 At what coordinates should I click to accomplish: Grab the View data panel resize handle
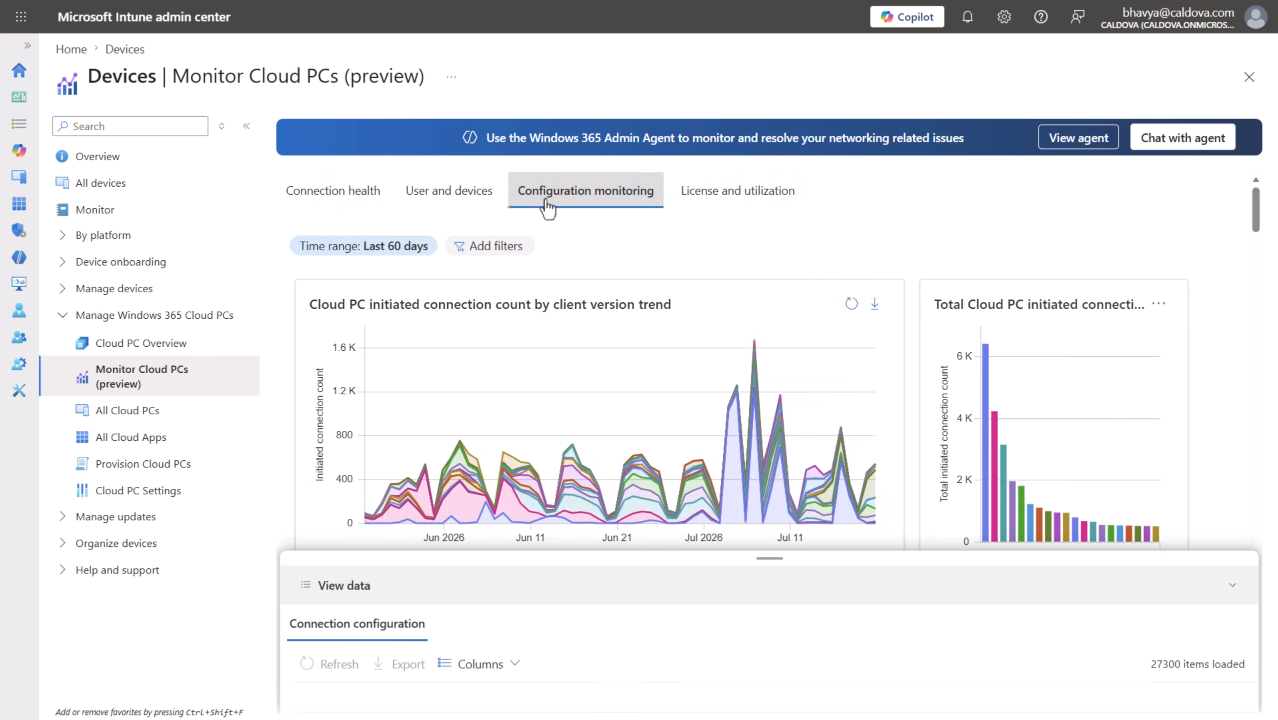click(769, 558)
